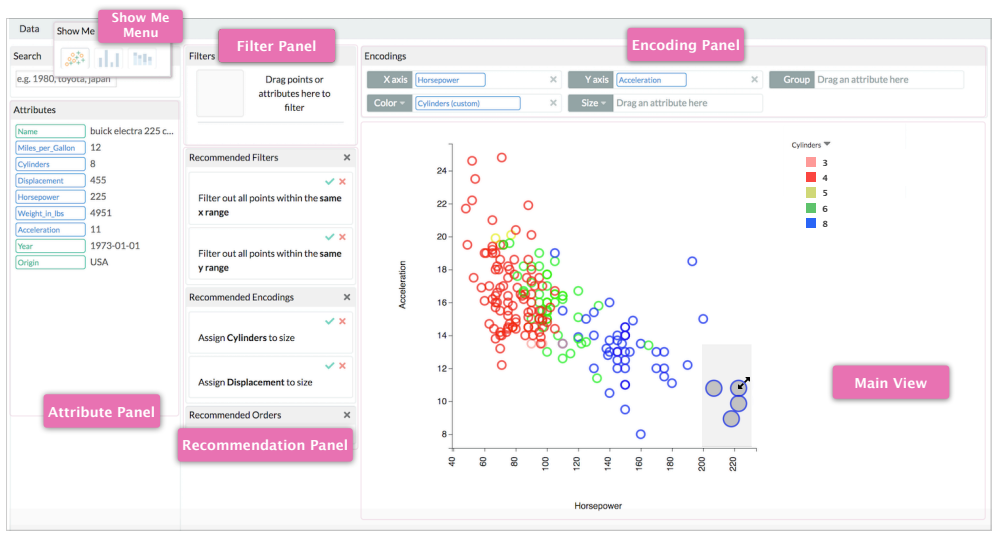
Task: Select the Miles_per_Gallon attribute pill
Action: click(50, 148)
